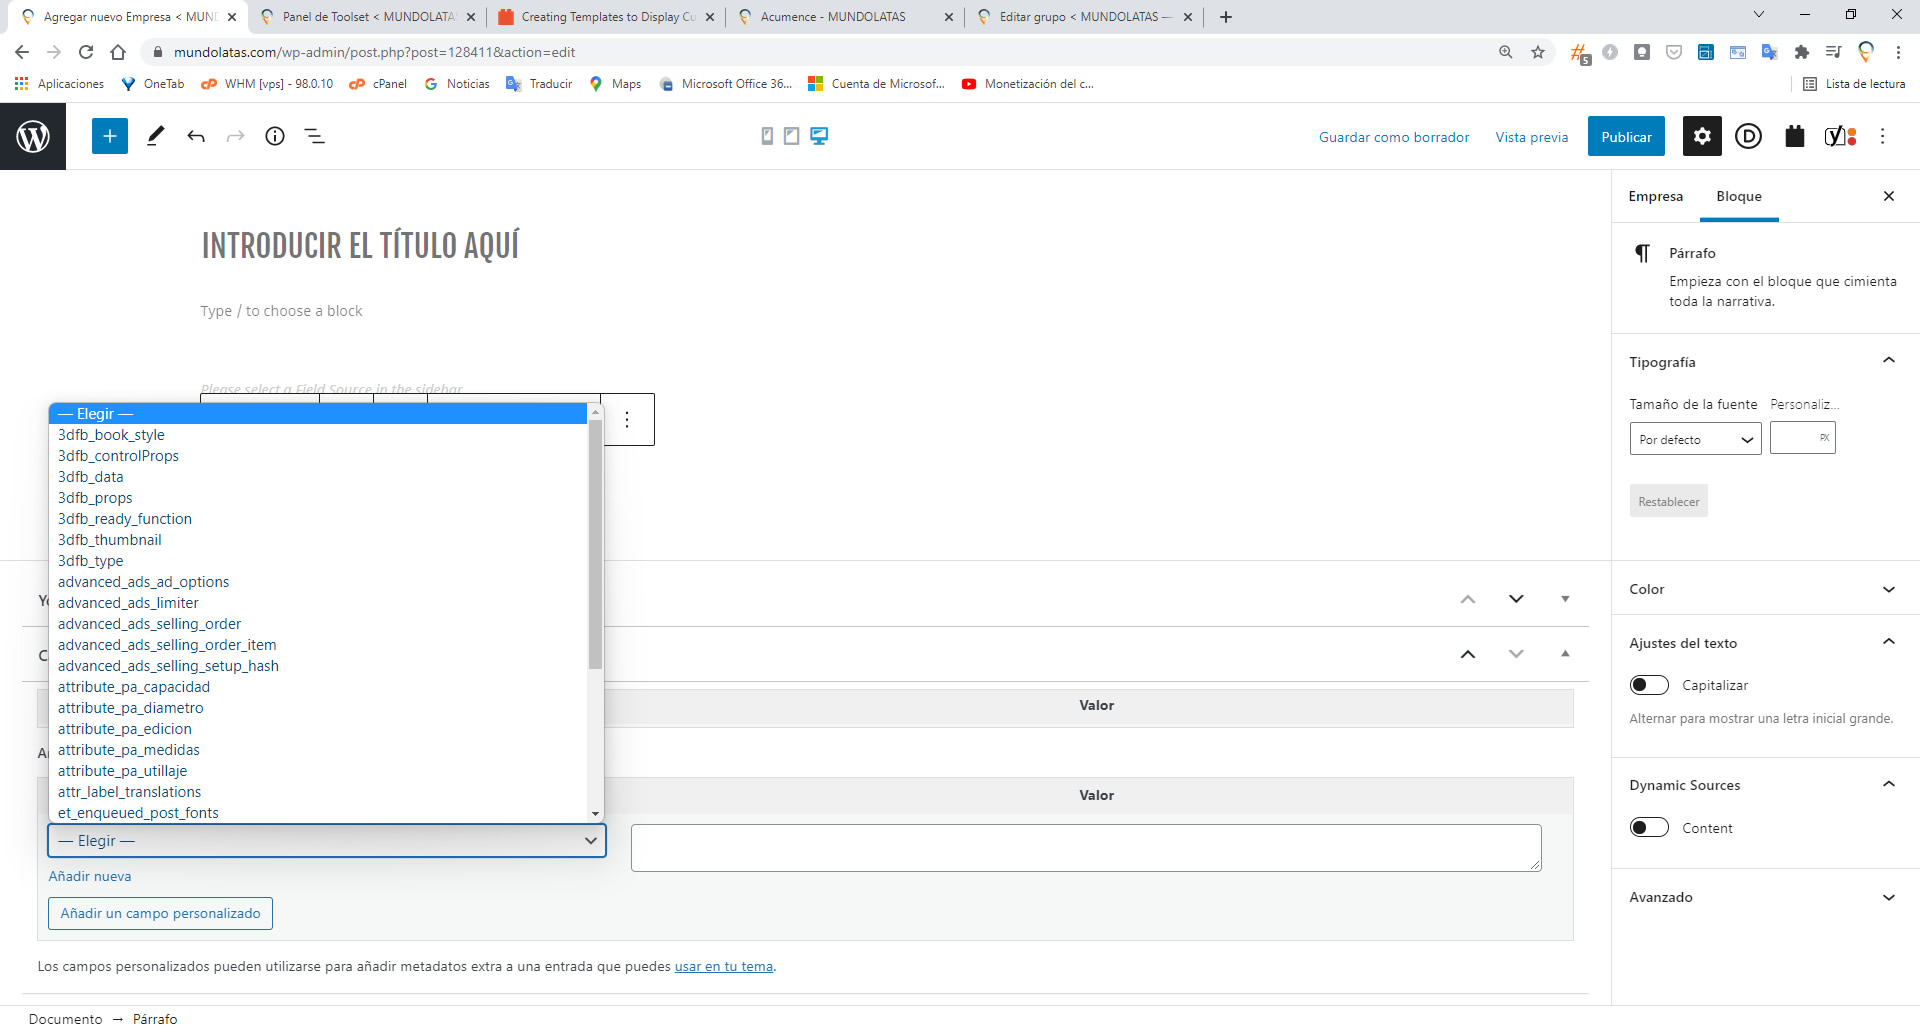Viewport: 1920px width, 1032px height.
Task: Open the settings gear icon
Action: tap(1702, 136)
